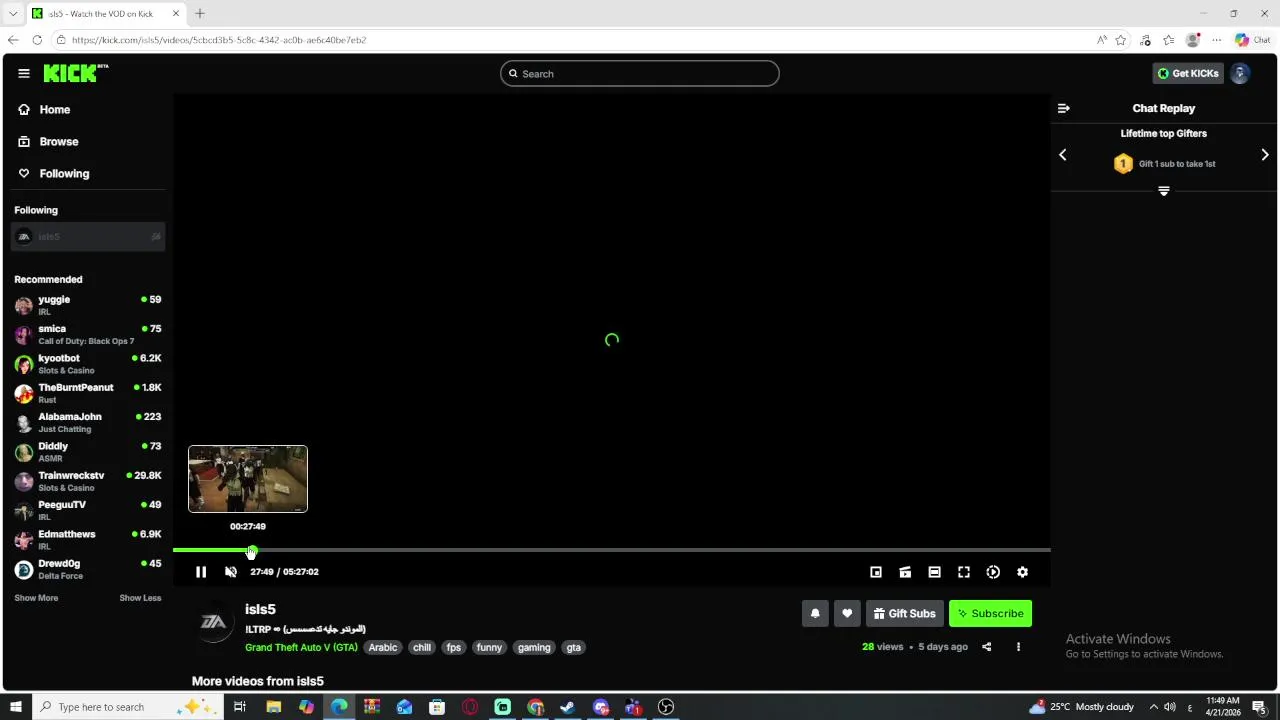Screen dimensions: 1280x720
Task: Collapse list with Show Less
Action: pos(140,598)
